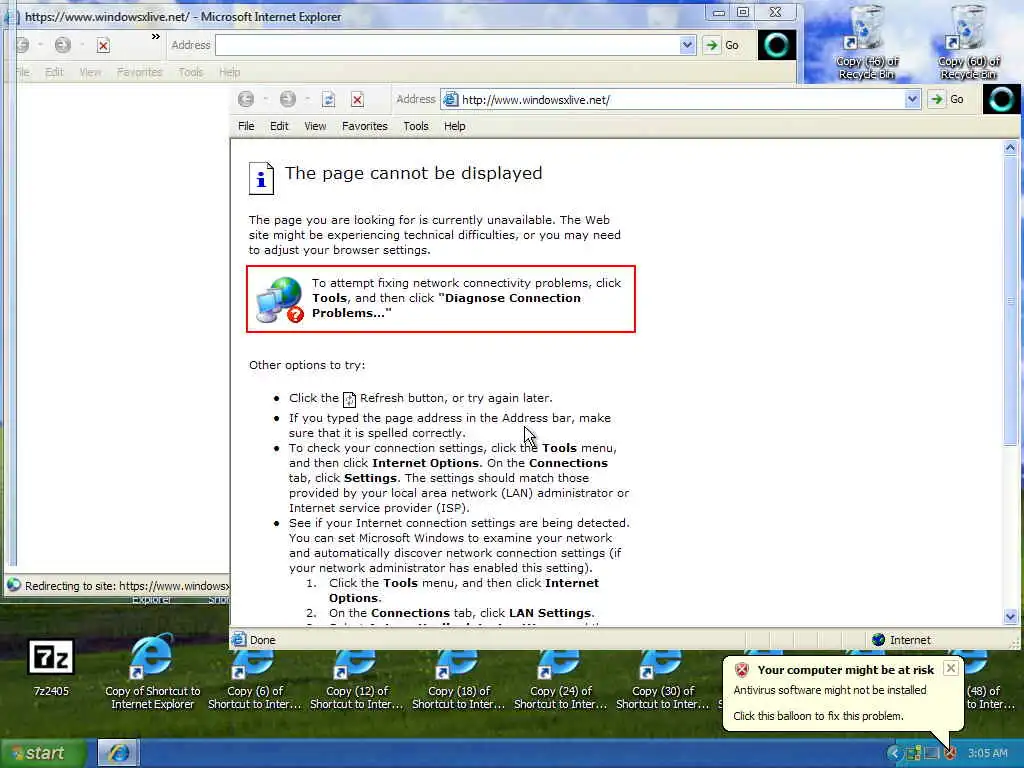Click the Done status page icon
1024x768 pixels.
239,639
